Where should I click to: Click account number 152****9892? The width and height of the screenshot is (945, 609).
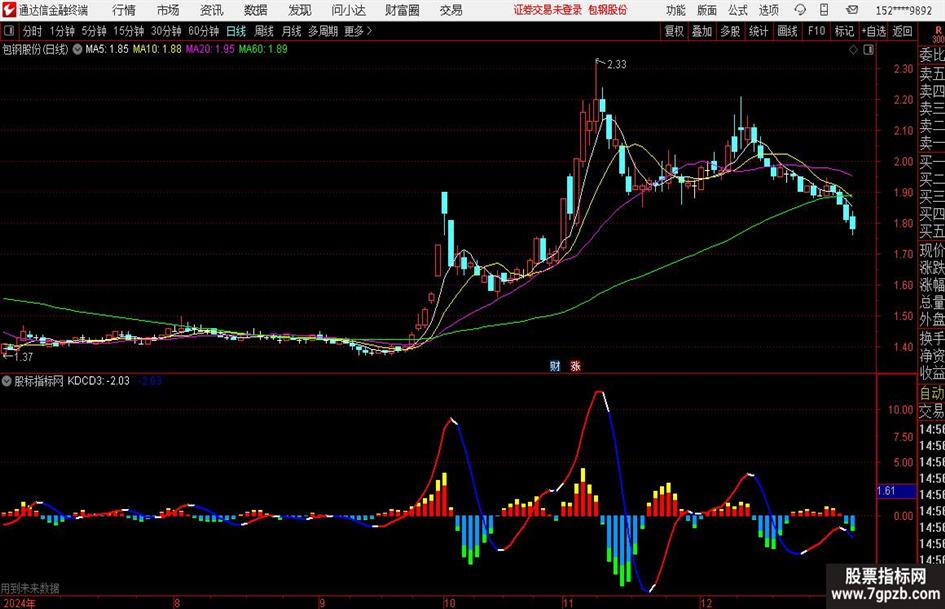903,10
